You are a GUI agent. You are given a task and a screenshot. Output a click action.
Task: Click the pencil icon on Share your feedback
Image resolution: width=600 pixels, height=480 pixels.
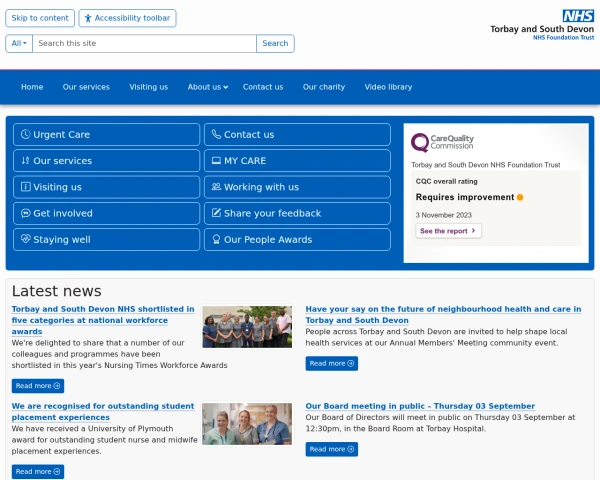216,213
